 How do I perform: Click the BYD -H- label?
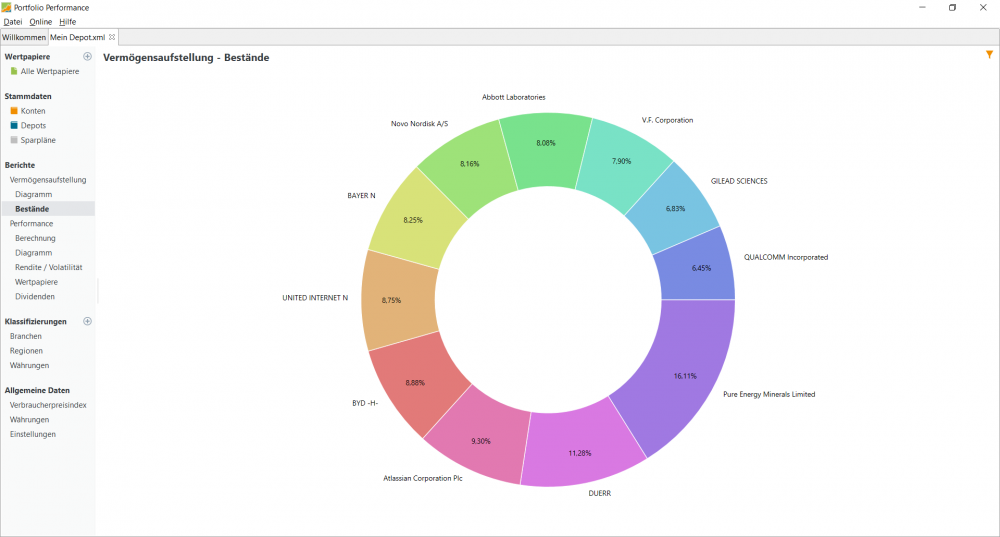(x=365, y=403)
